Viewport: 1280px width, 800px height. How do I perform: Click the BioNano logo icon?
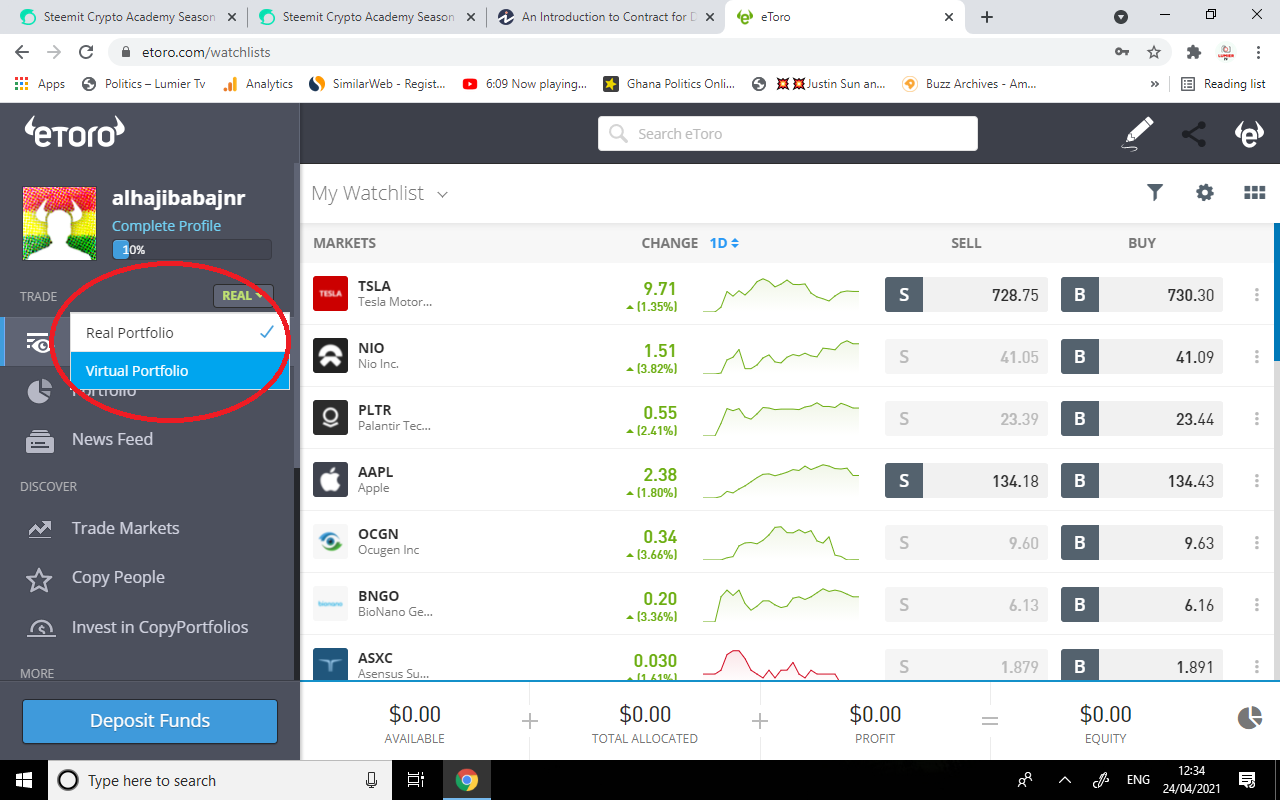tap(330, 604)
